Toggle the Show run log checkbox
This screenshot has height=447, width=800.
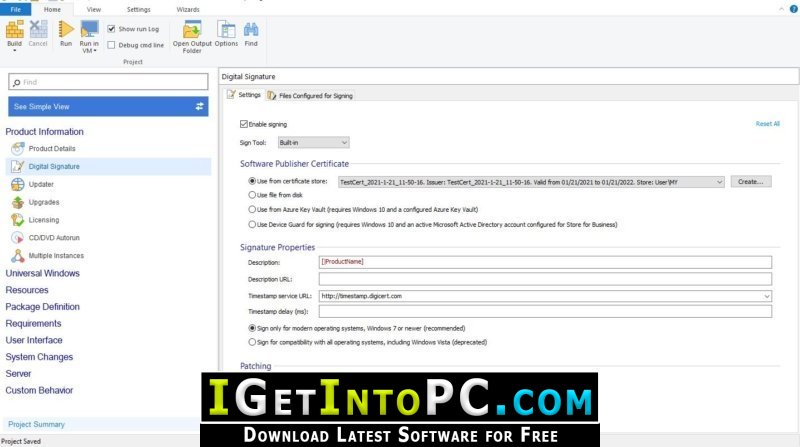(111, 29)
